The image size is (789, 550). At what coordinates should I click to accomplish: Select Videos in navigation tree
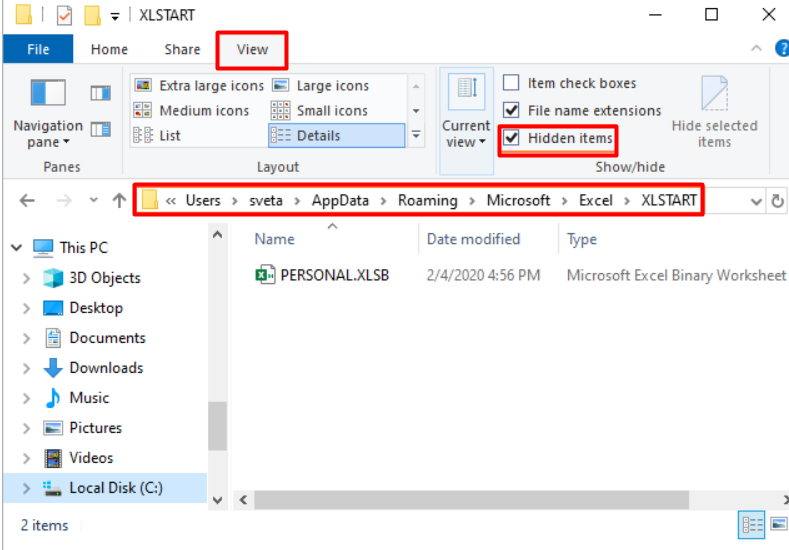click(x=91, y=458)
